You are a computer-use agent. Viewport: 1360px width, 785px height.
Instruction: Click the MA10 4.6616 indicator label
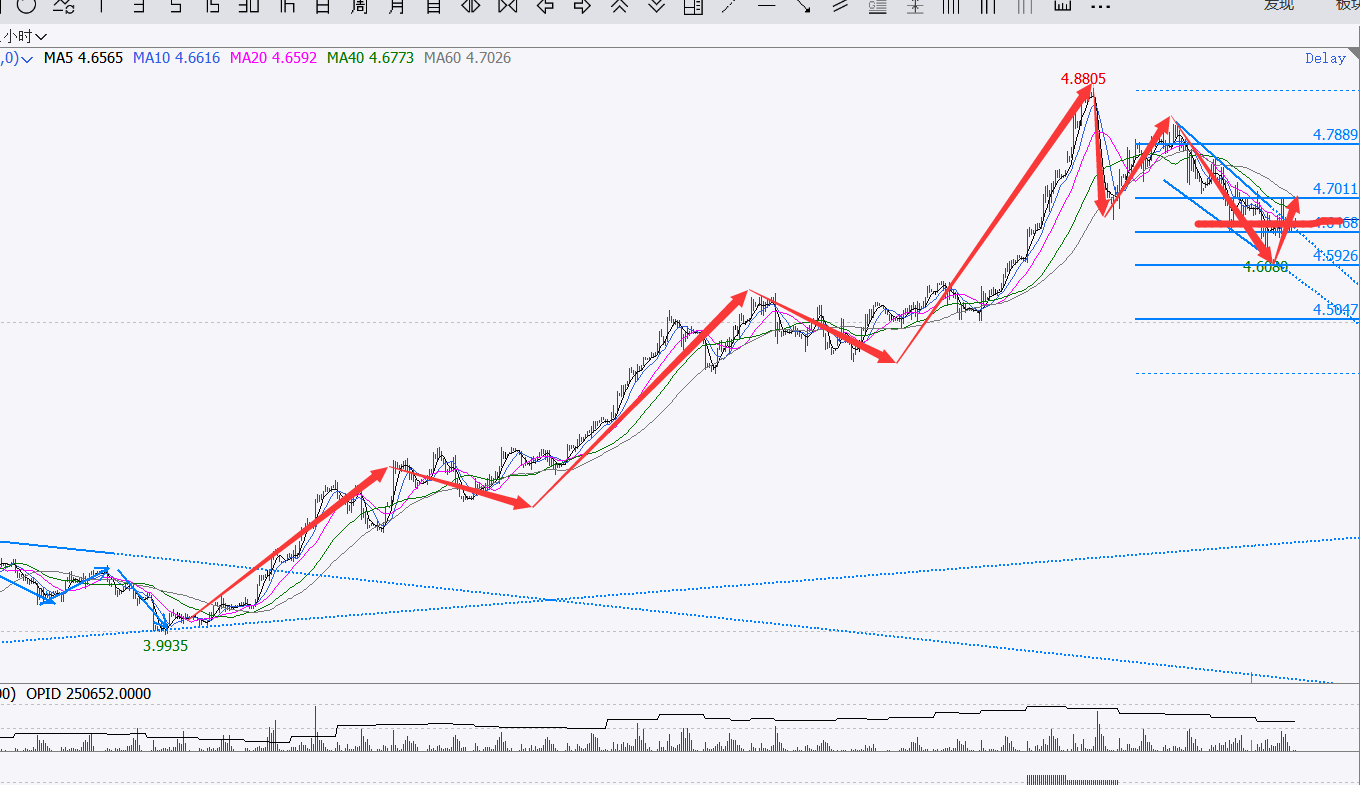coord(176,58)
